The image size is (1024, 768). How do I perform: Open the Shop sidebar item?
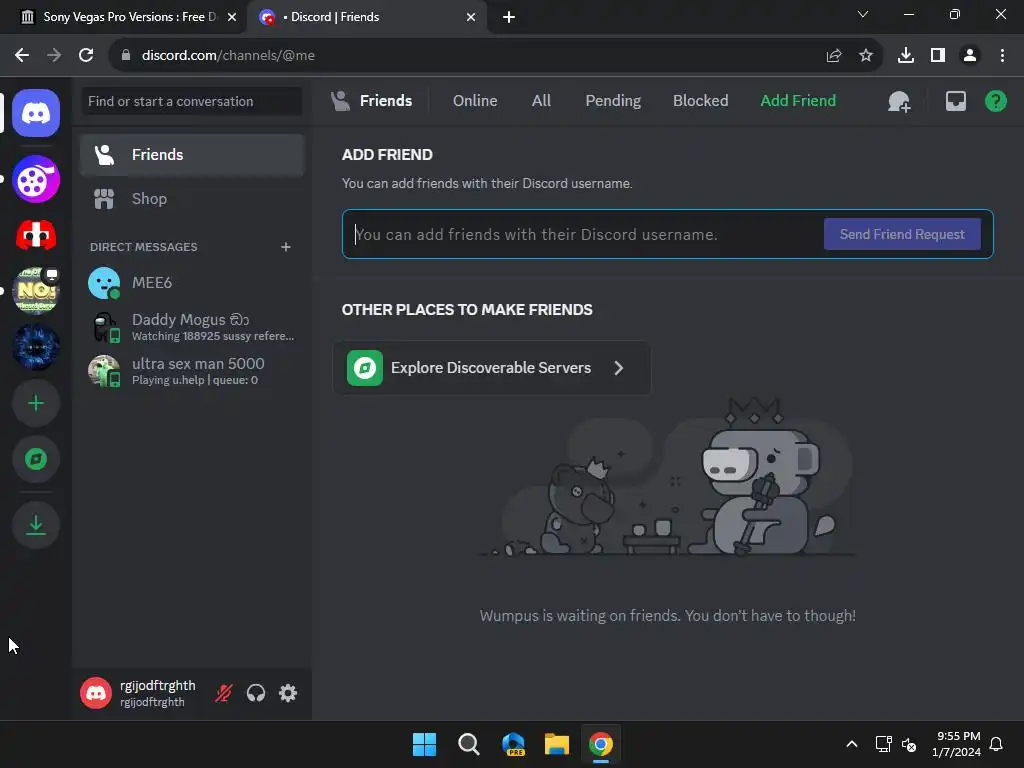(192, 199)
